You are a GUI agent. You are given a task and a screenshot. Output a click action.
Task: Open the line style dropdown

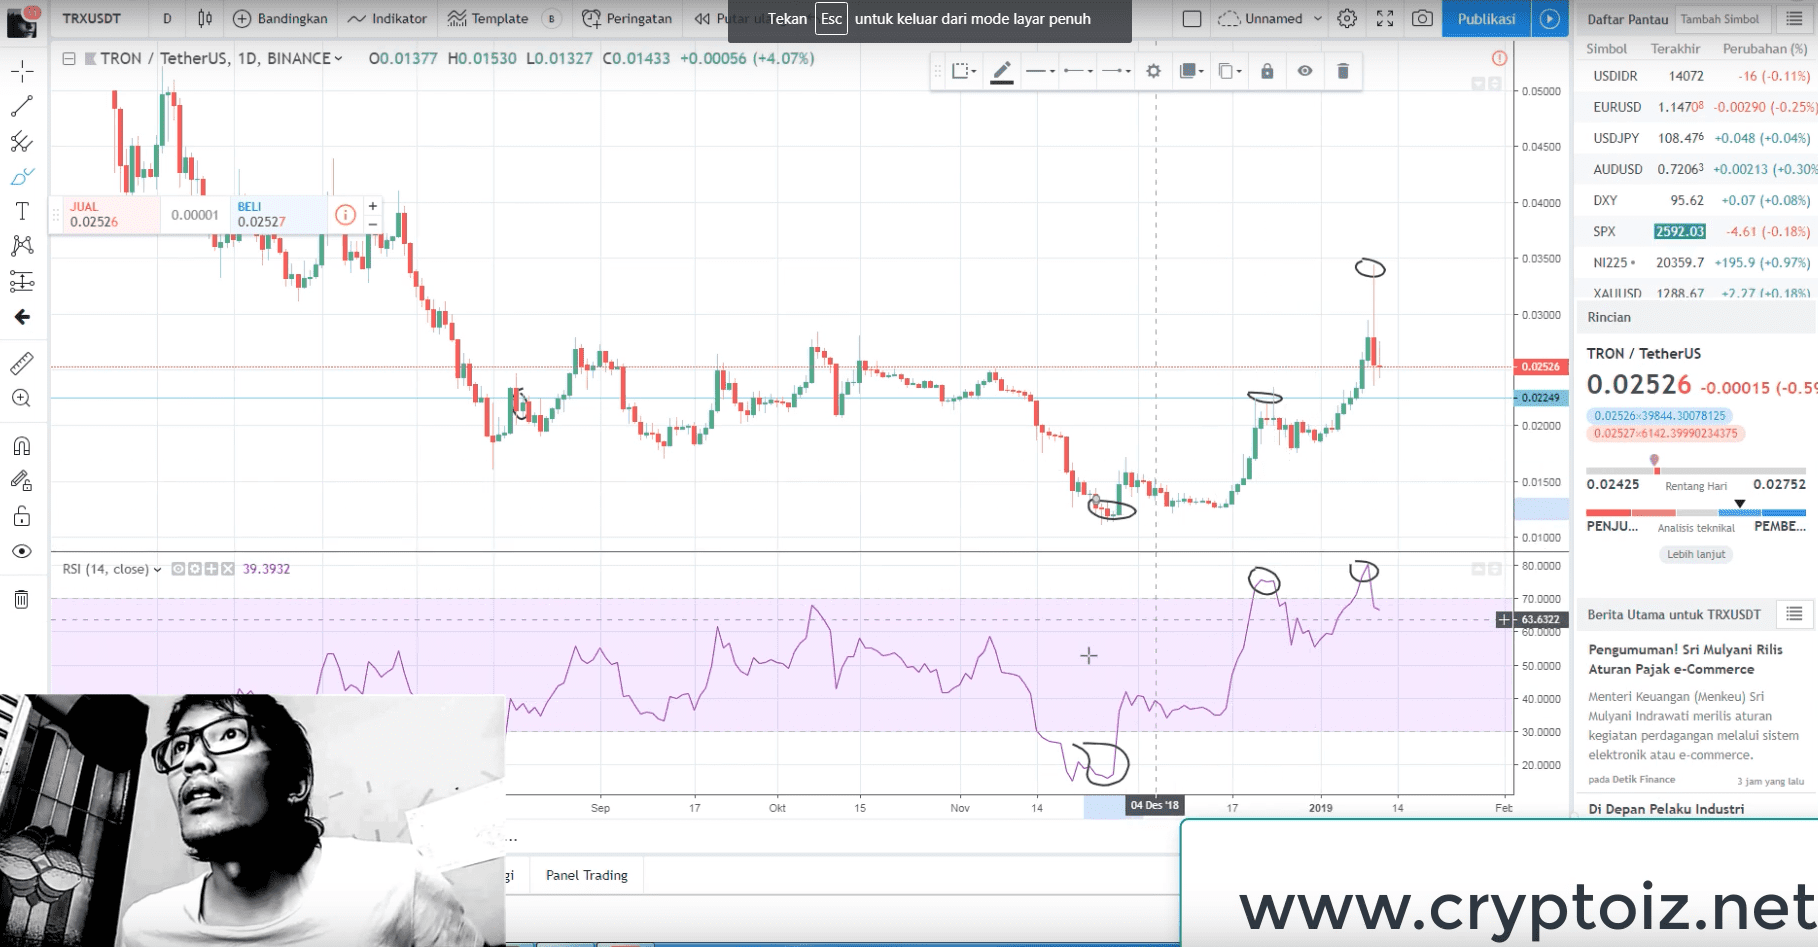(1040, 71)
